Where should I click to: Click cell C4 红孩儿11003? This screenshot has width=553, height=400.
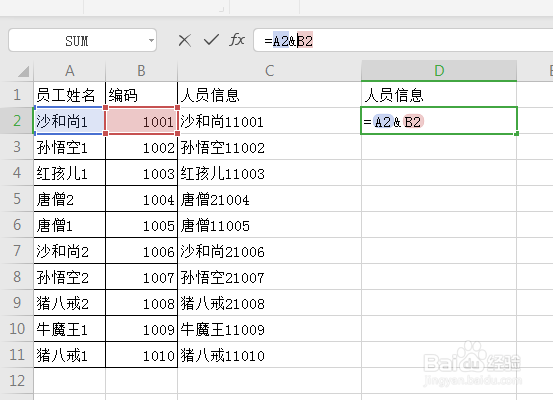tap(269, 173)
